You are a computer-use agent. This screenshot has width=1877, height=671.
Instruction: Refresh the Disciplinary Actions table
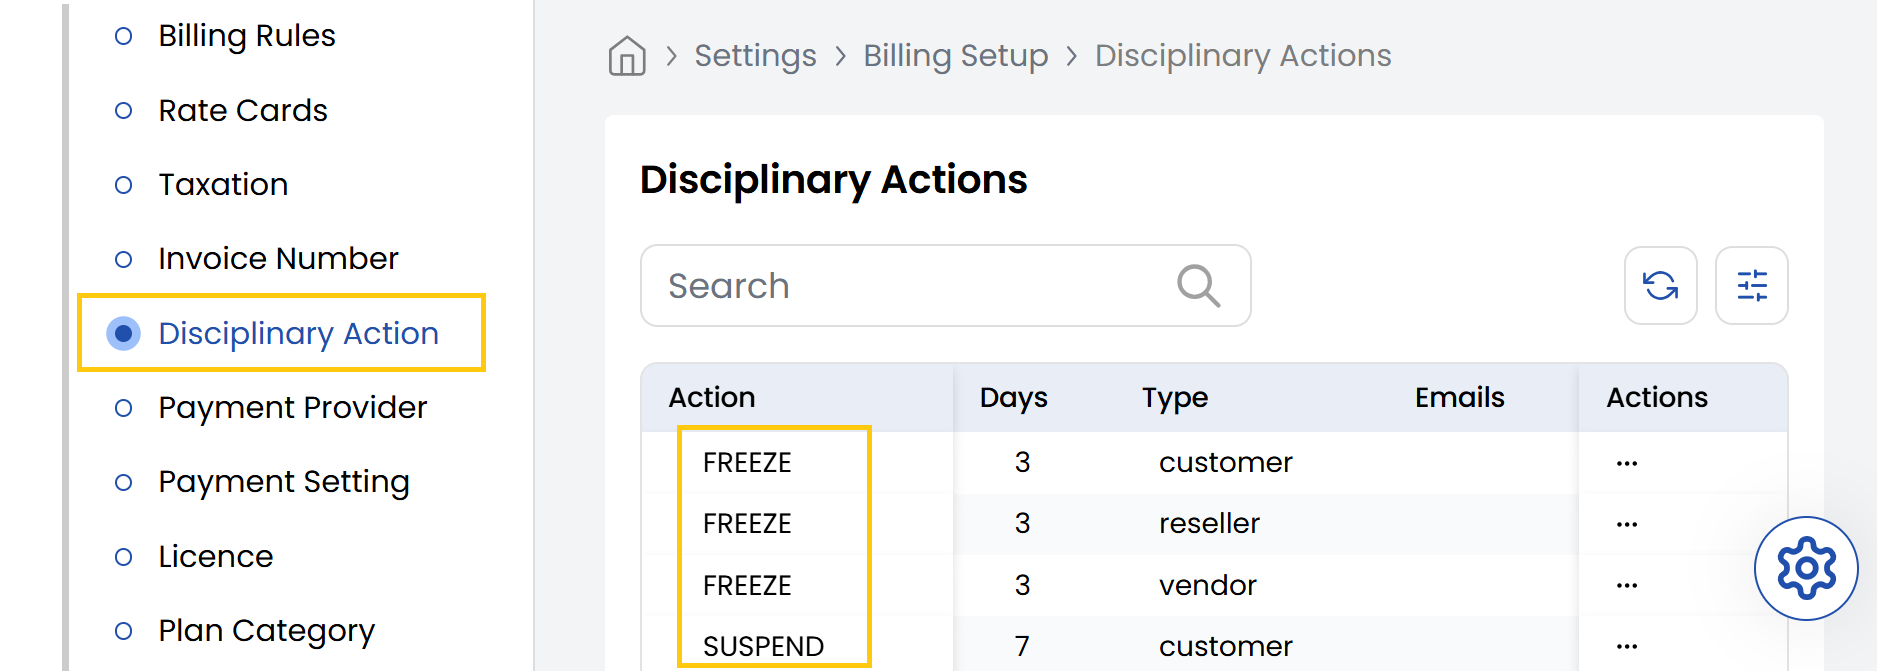click(1660, 286)
